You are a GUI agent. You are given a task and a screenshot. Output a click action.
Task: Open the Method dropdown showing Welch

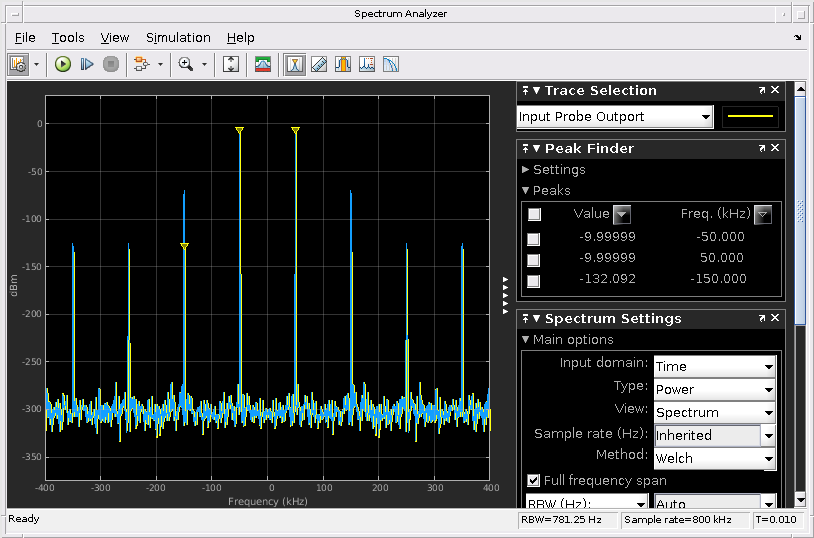(715, 459)
